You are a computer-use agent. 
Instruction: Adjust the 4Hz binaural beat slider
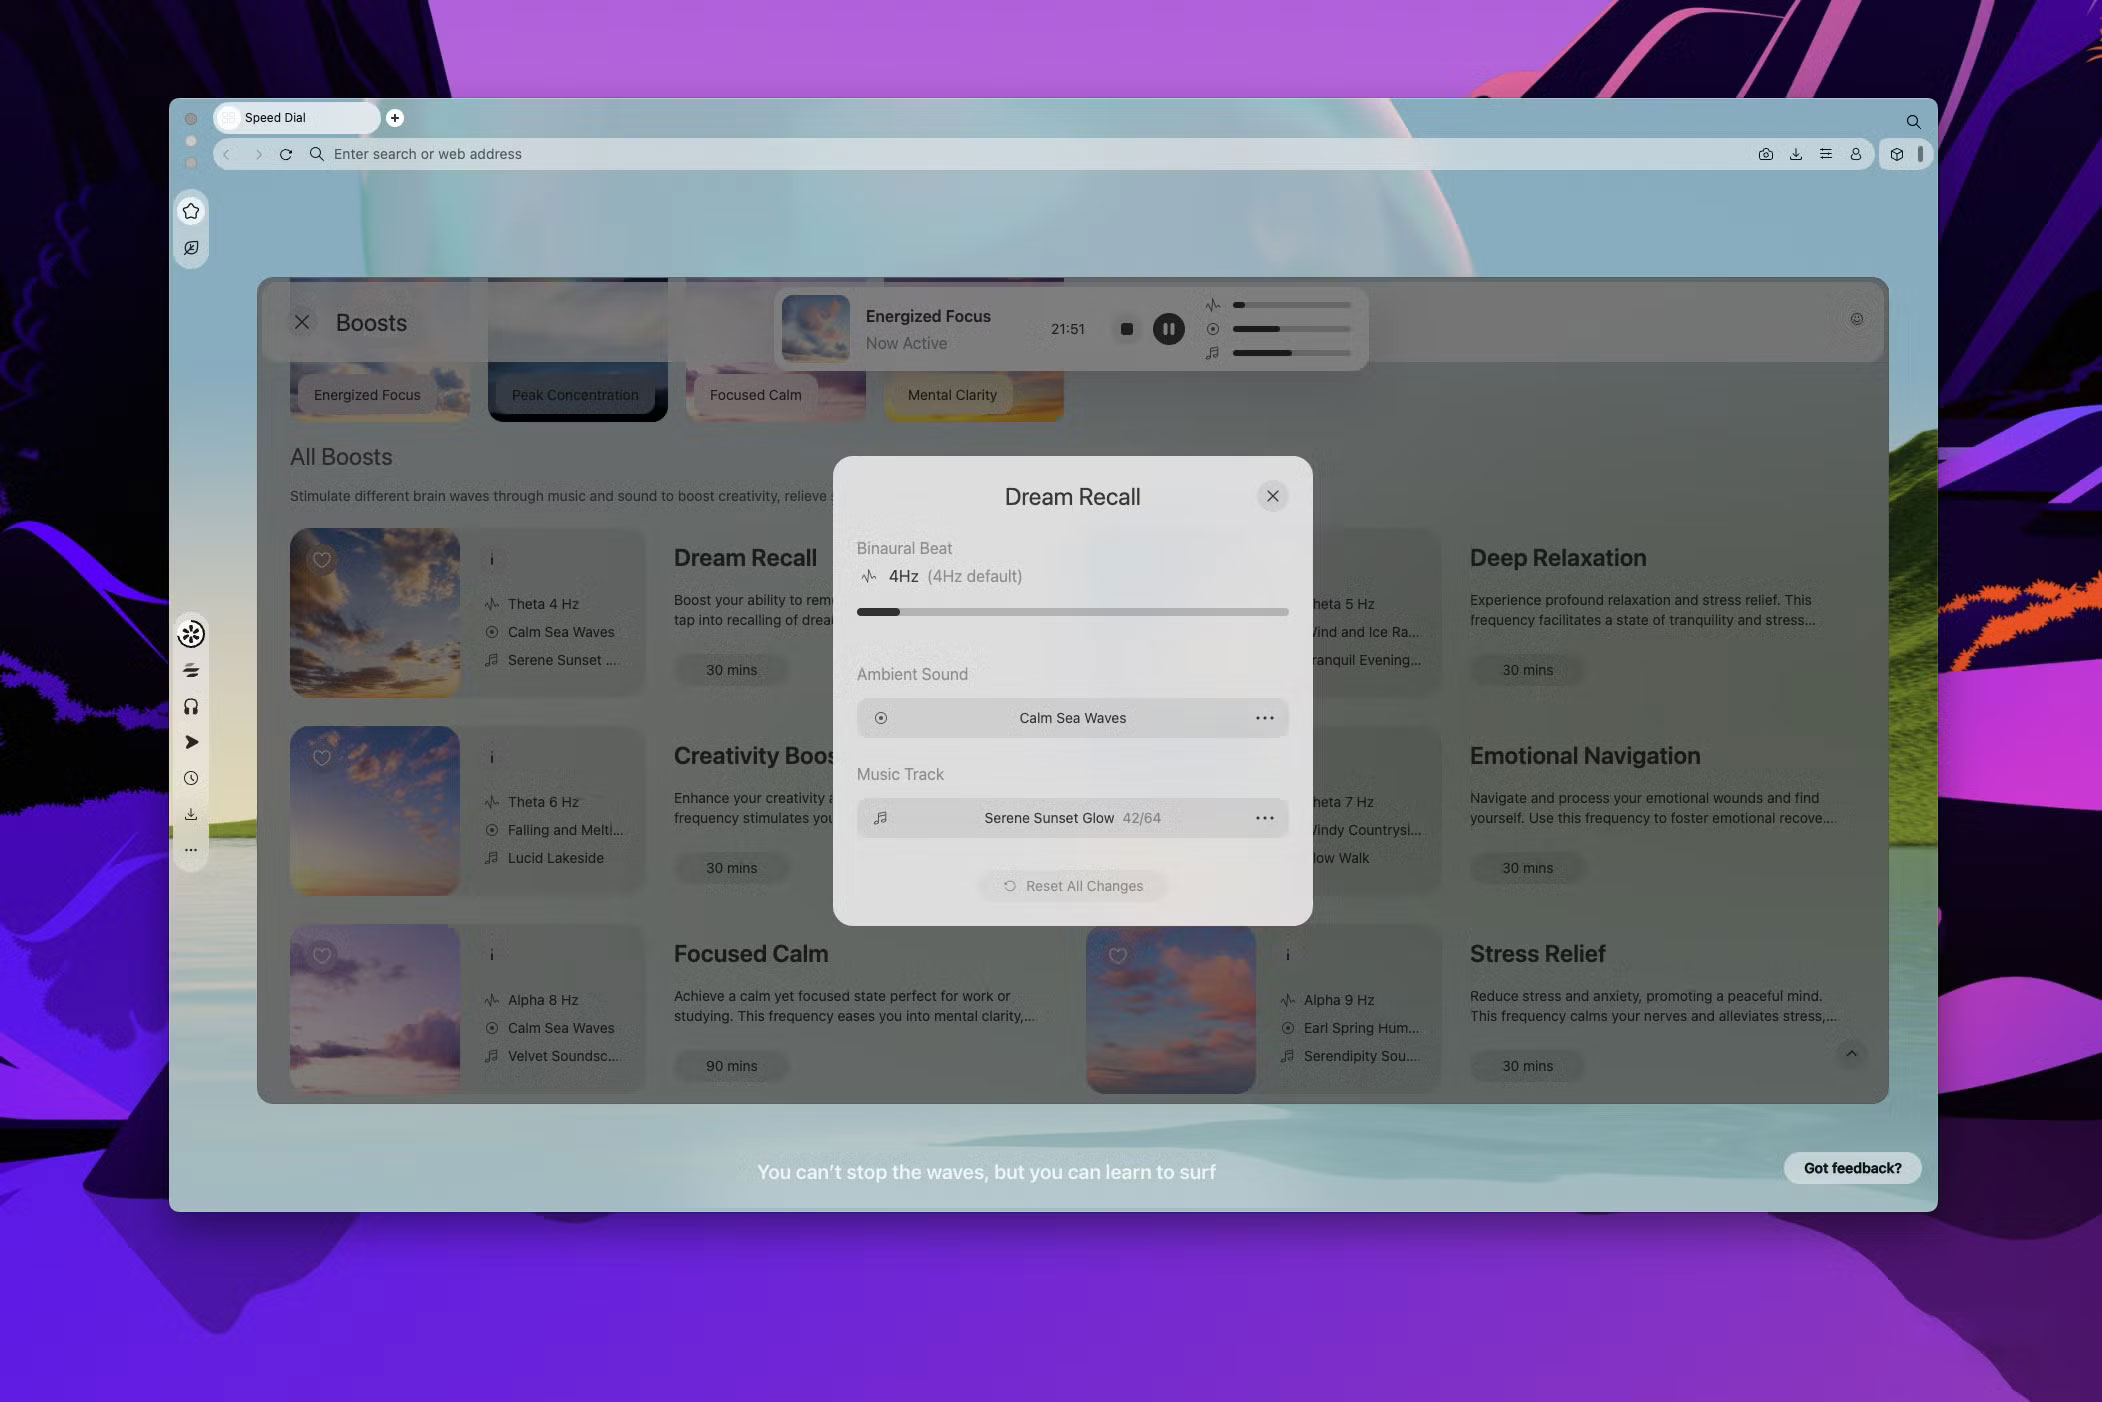pos(1072,612)
